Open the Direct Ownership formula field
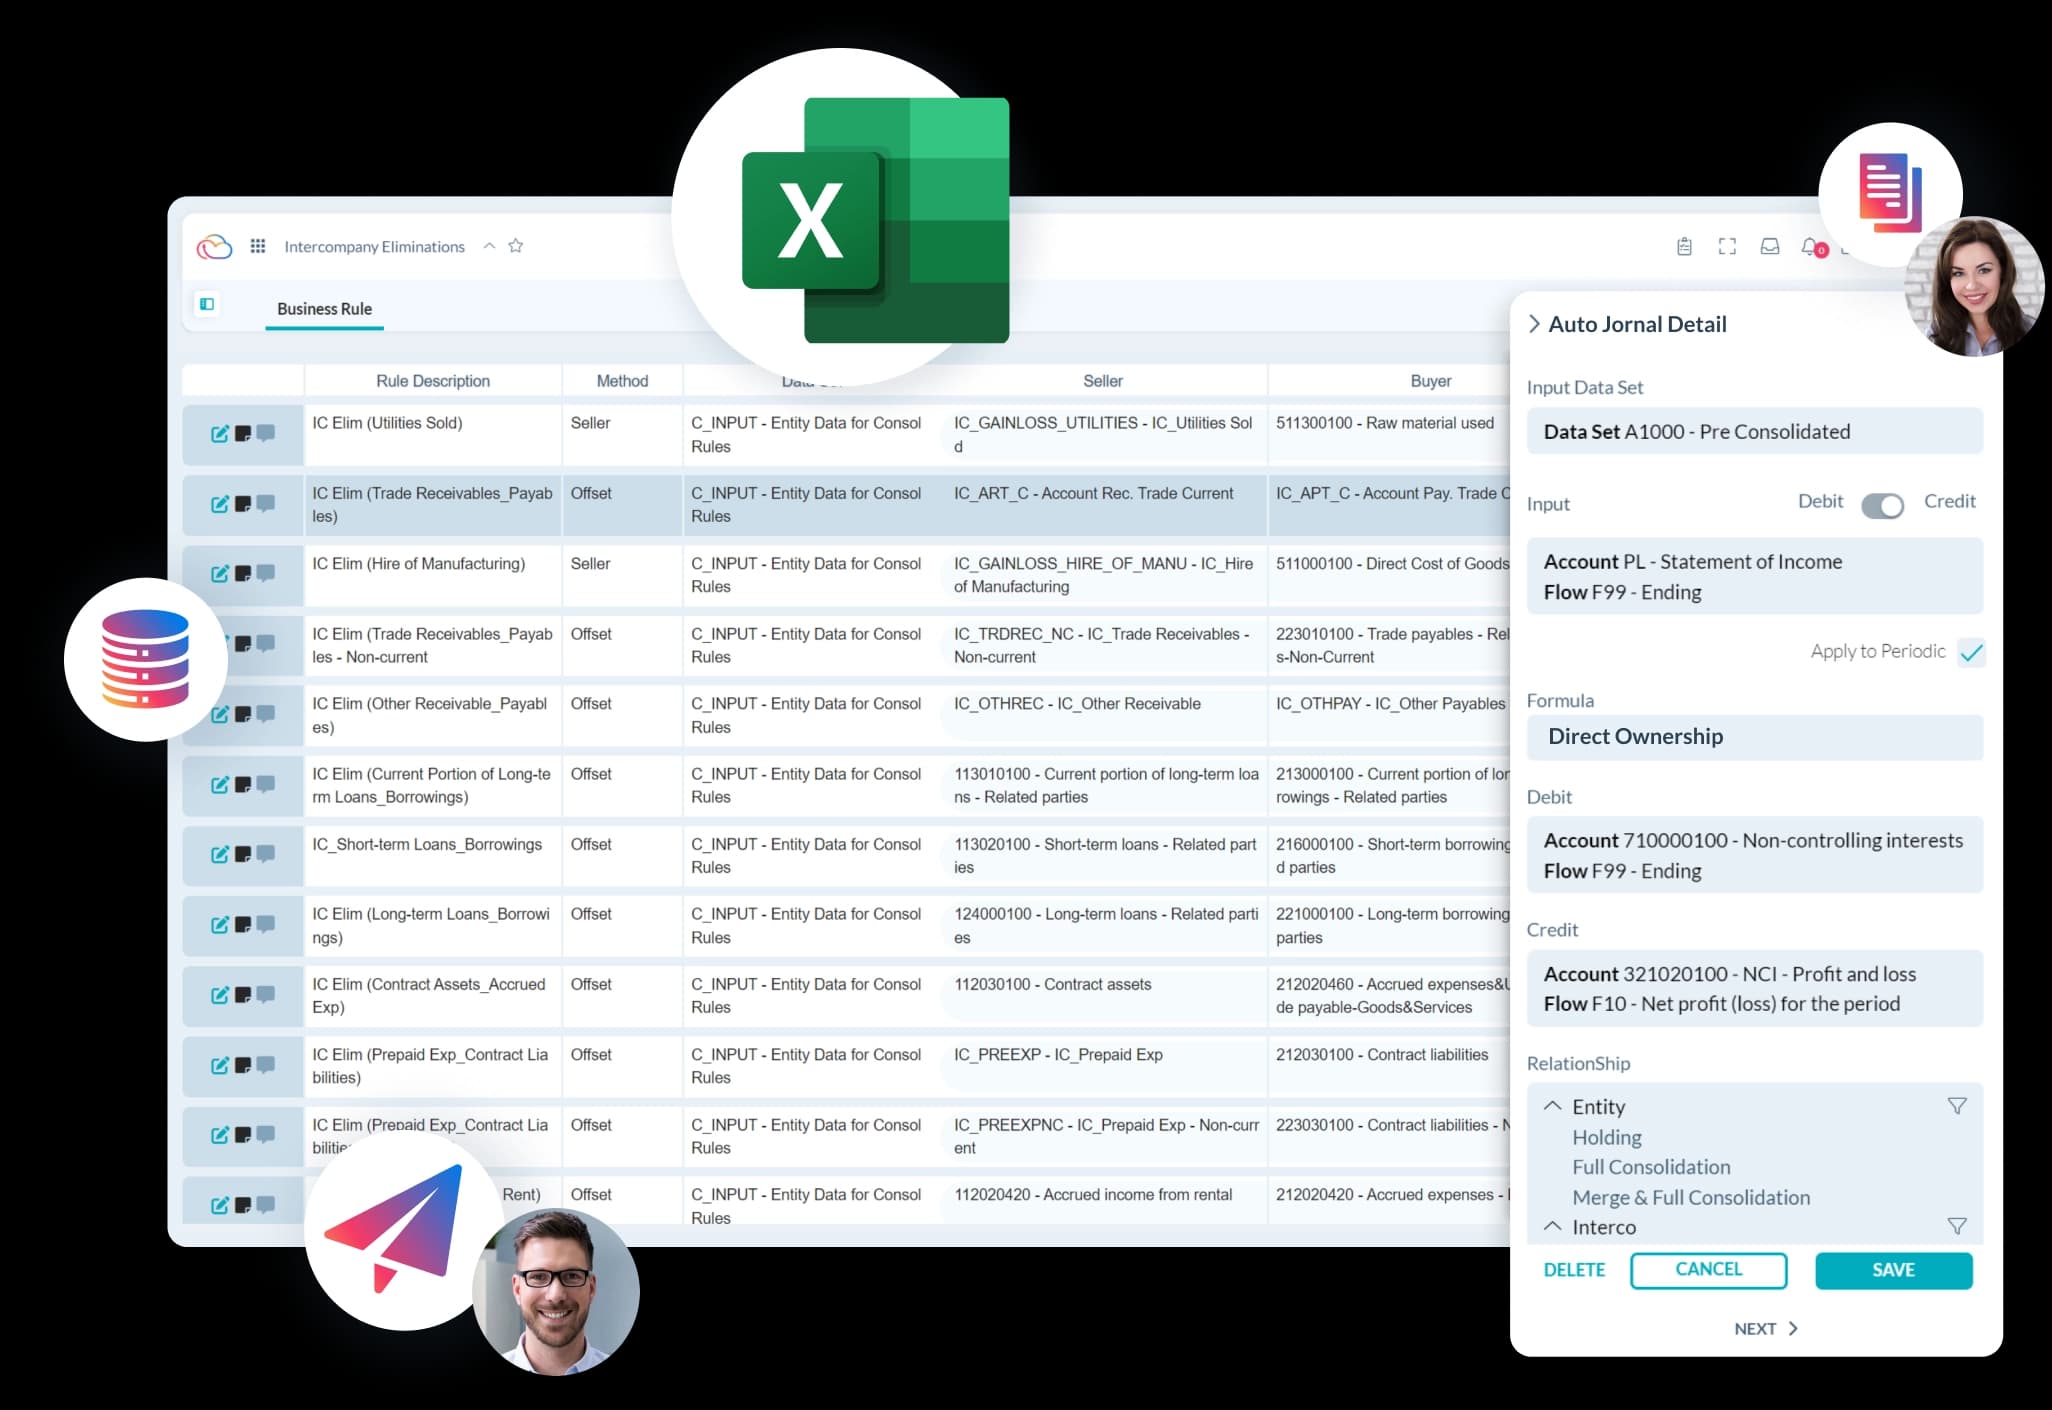 tap(1754, 737)
